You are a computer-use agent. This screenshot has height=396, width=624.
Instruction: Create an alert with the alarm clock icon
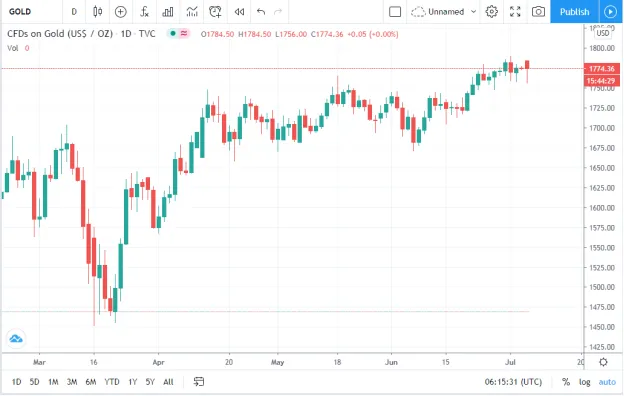[215, 12]
